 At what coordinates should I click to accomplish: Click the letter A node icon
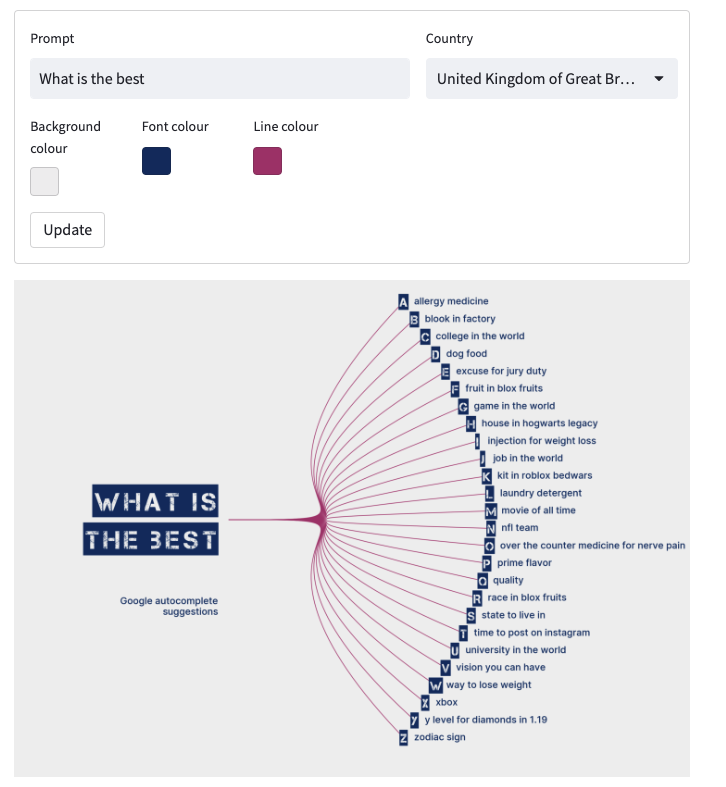403,301
